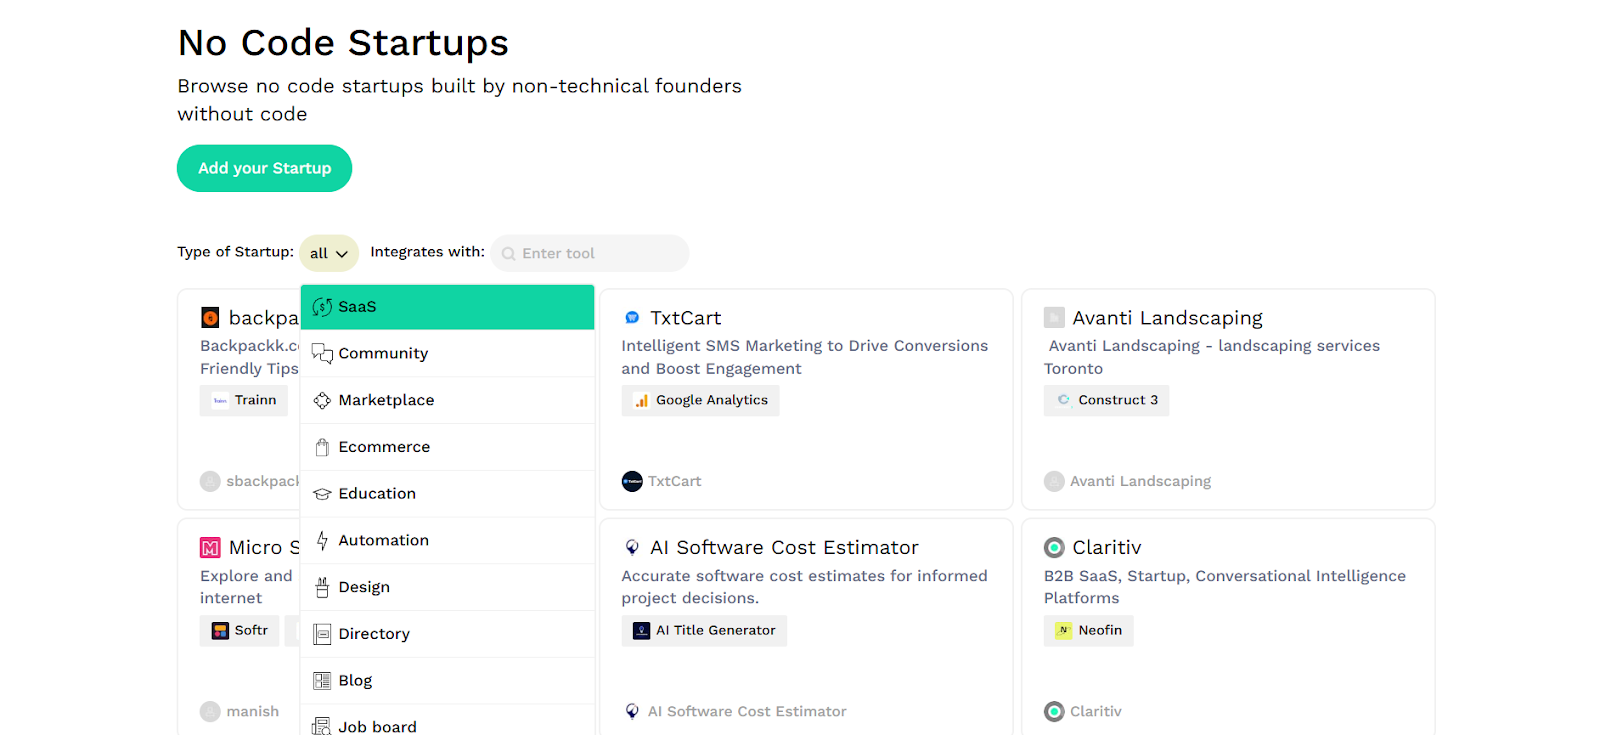
Task: Open the Type of Startup 'all' dropdown
Action: click(329, 254)
